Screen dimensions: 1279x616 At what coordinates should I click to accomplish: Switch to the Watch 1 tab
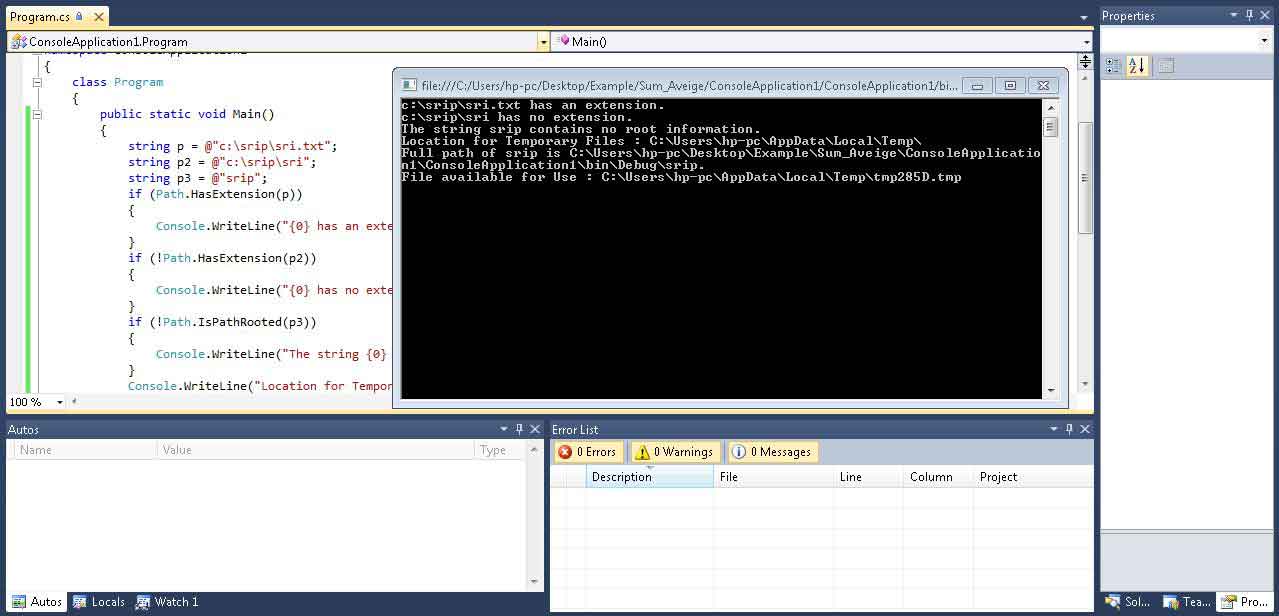[x=167, y=602]
